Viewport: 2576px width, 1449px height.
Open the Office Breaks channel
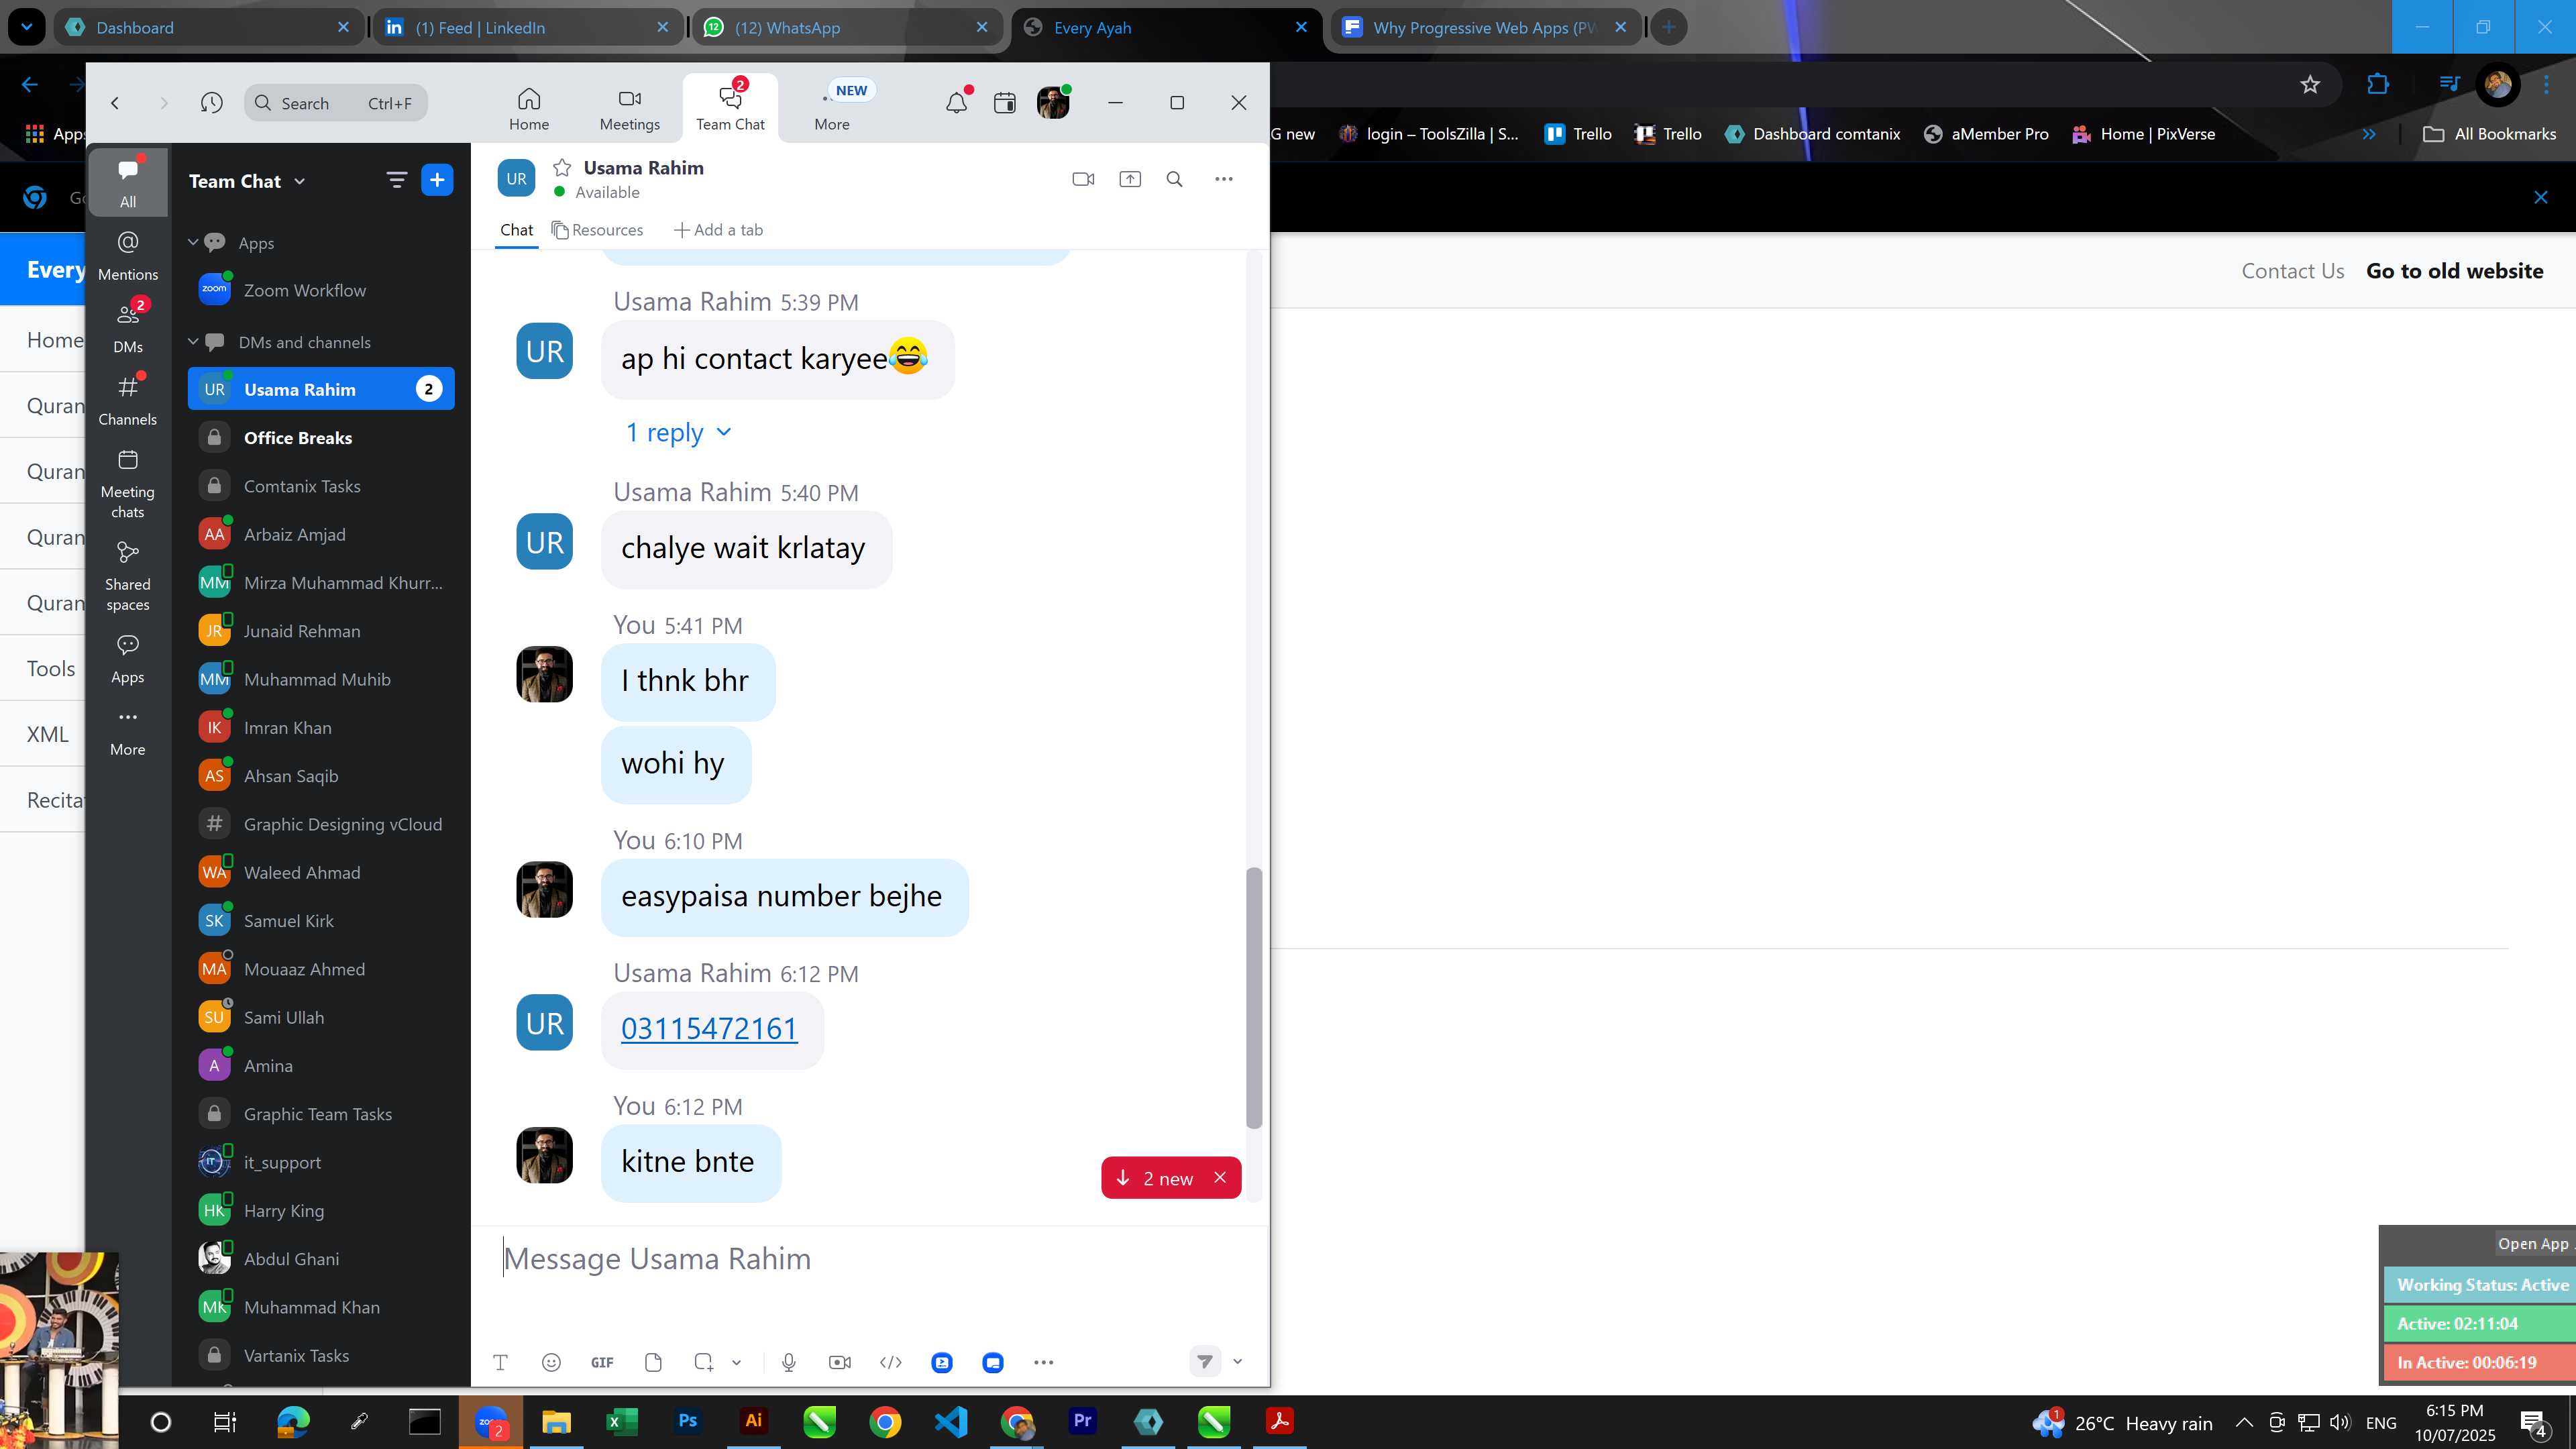321,438
